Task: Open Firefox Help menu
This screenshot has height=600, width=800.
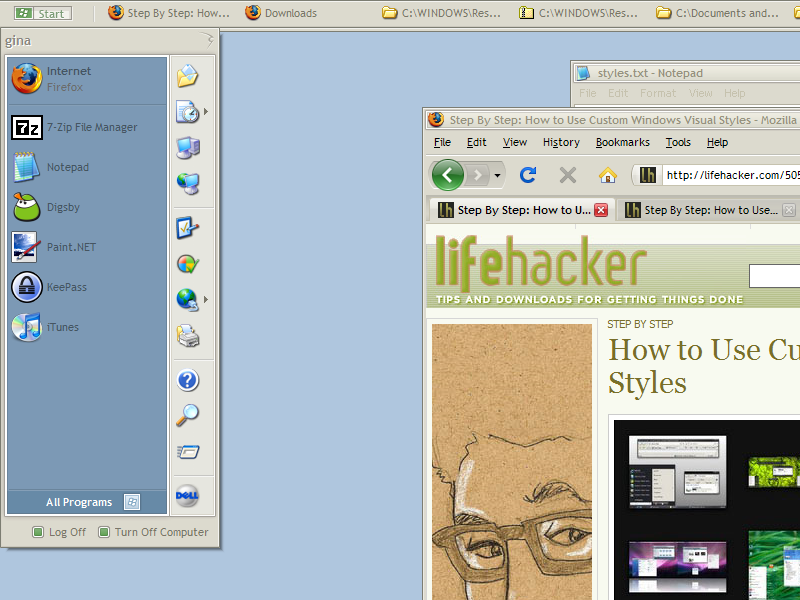Action: pos(717,142)
